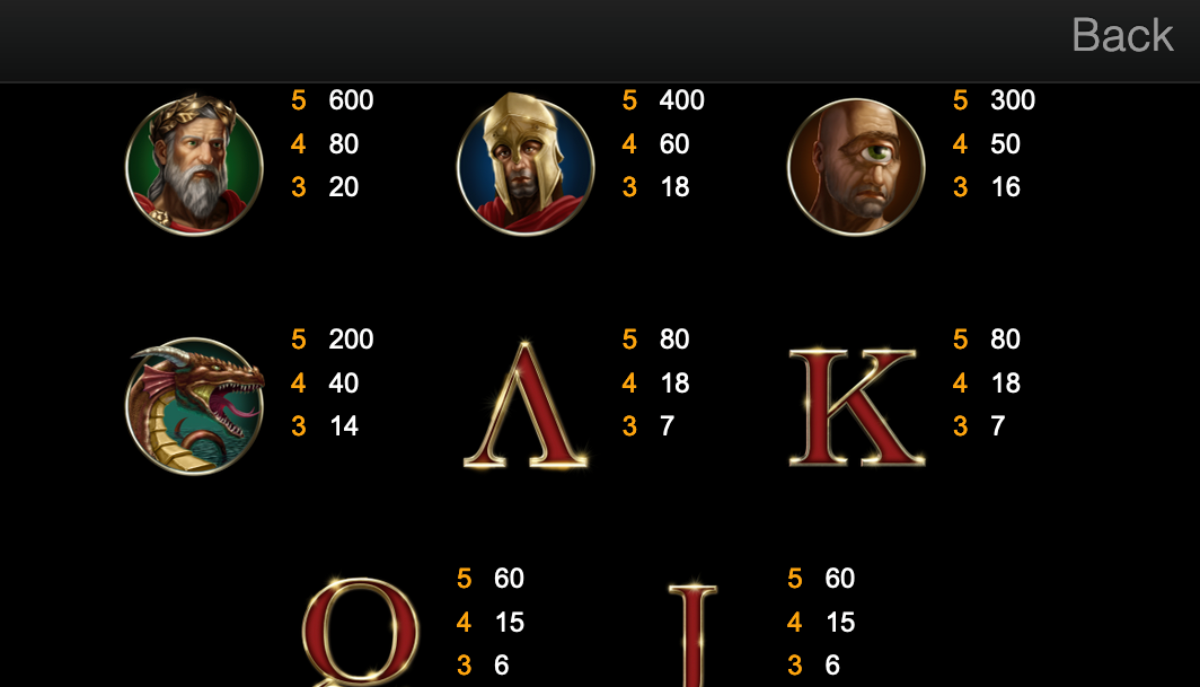Select the golden helmet warrior icon
1200x687 pixels.
pyautogui.click(x=525, y=164)
